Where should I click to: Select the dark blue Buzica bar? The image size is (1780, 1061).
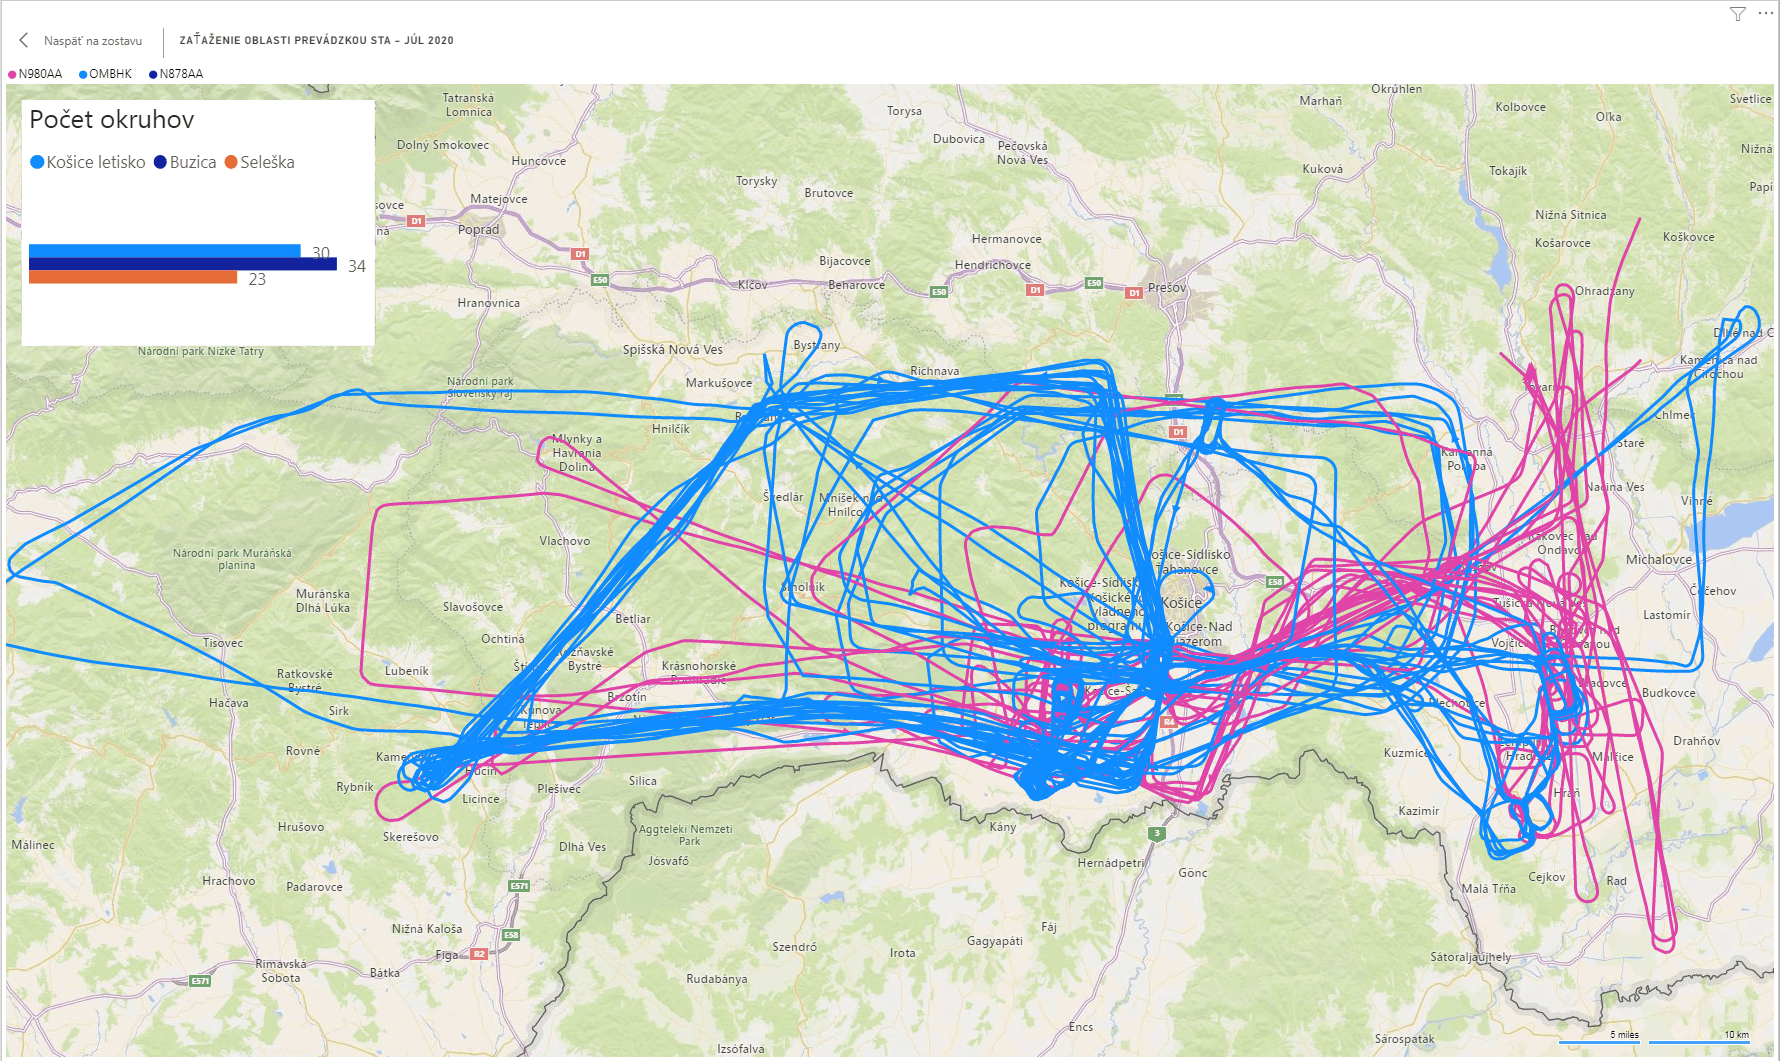coord(182,264)
